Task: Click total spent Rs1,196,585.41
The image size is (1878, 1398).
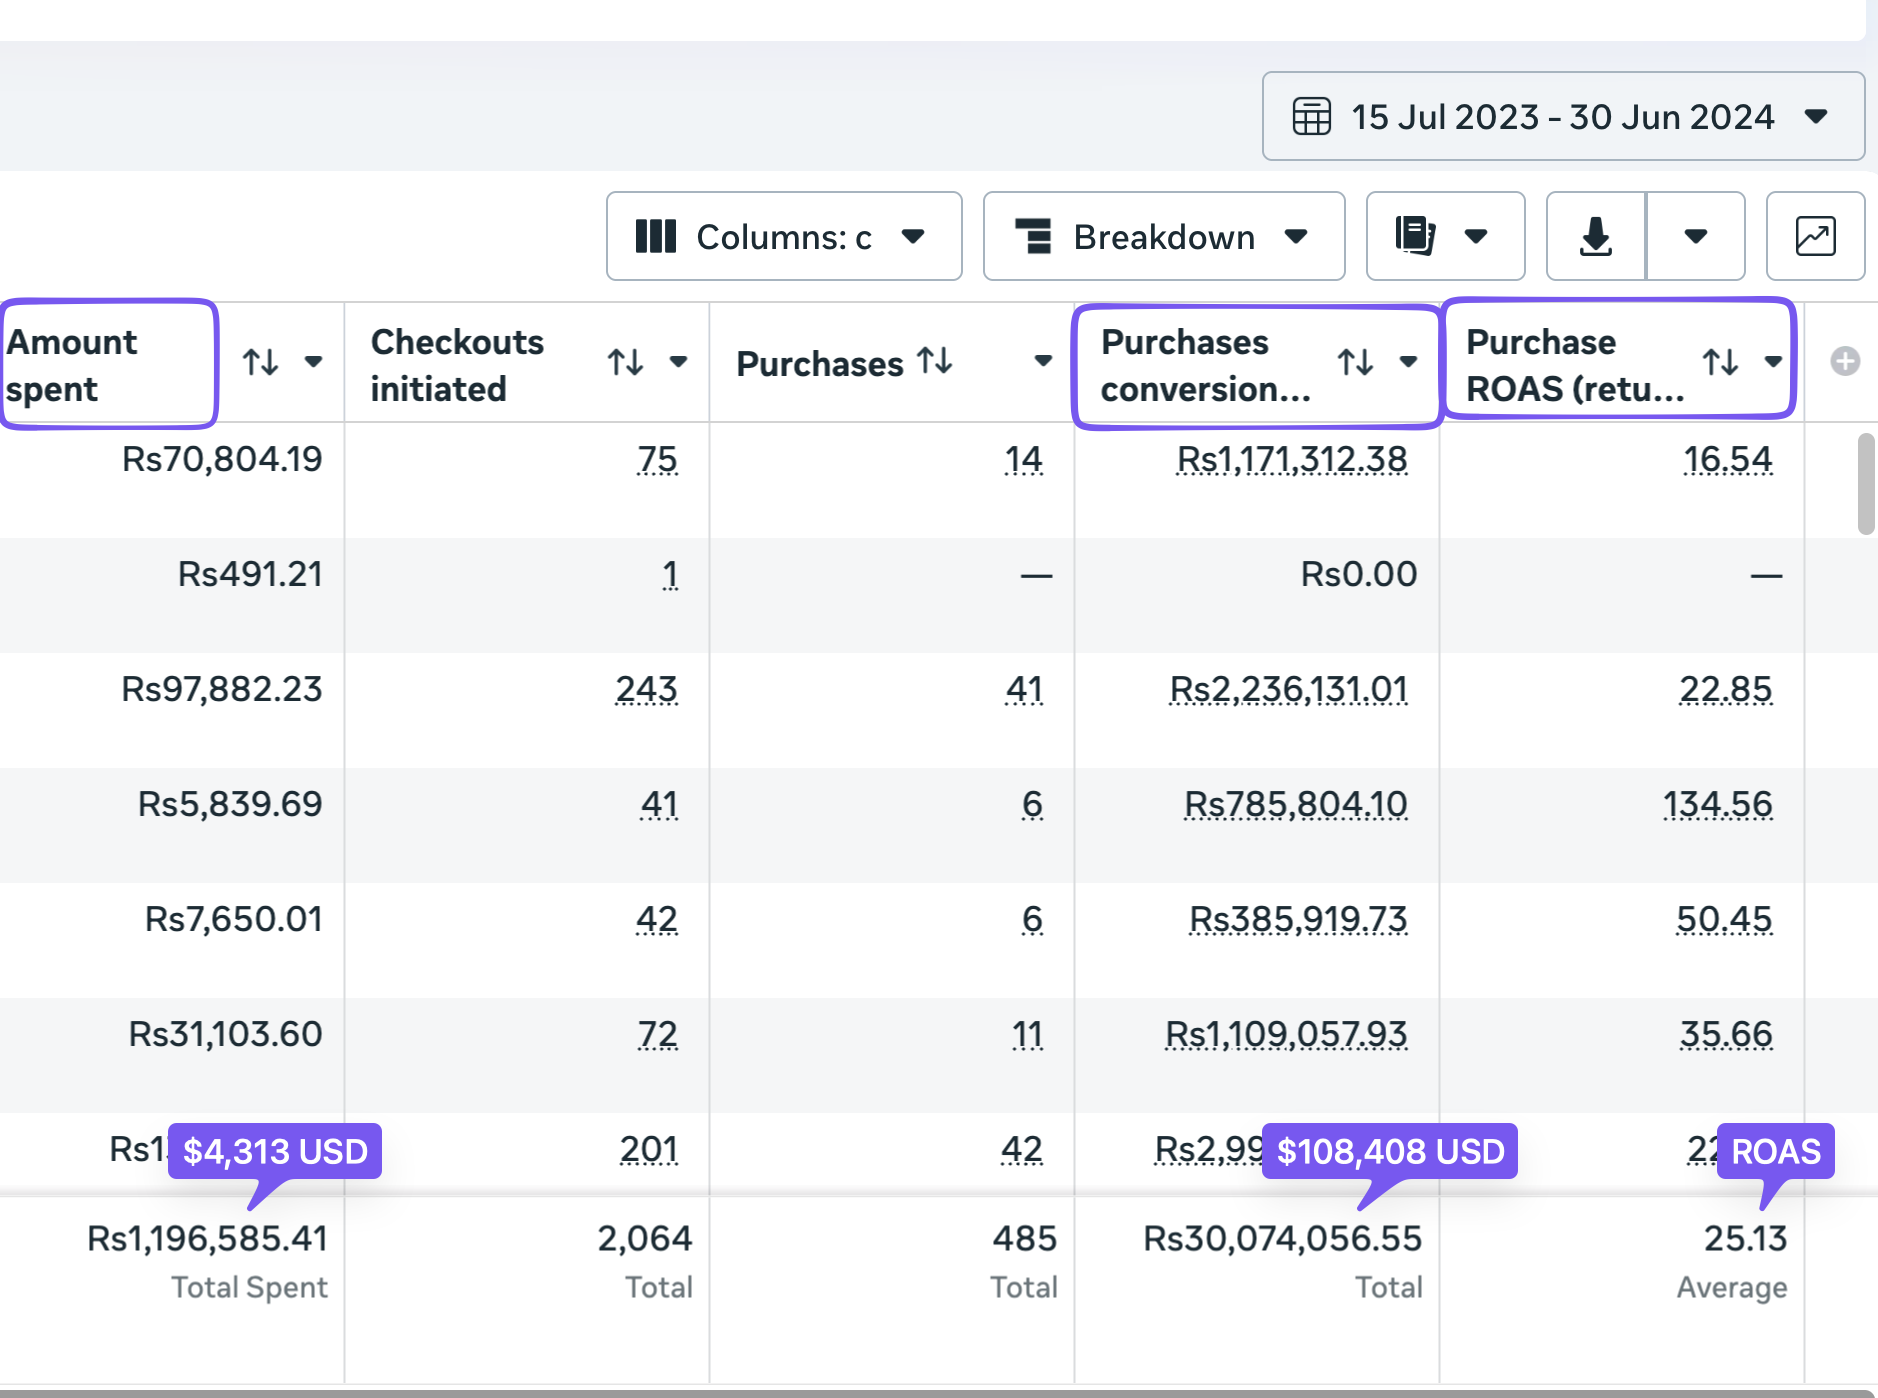Action: (208, 1239)
